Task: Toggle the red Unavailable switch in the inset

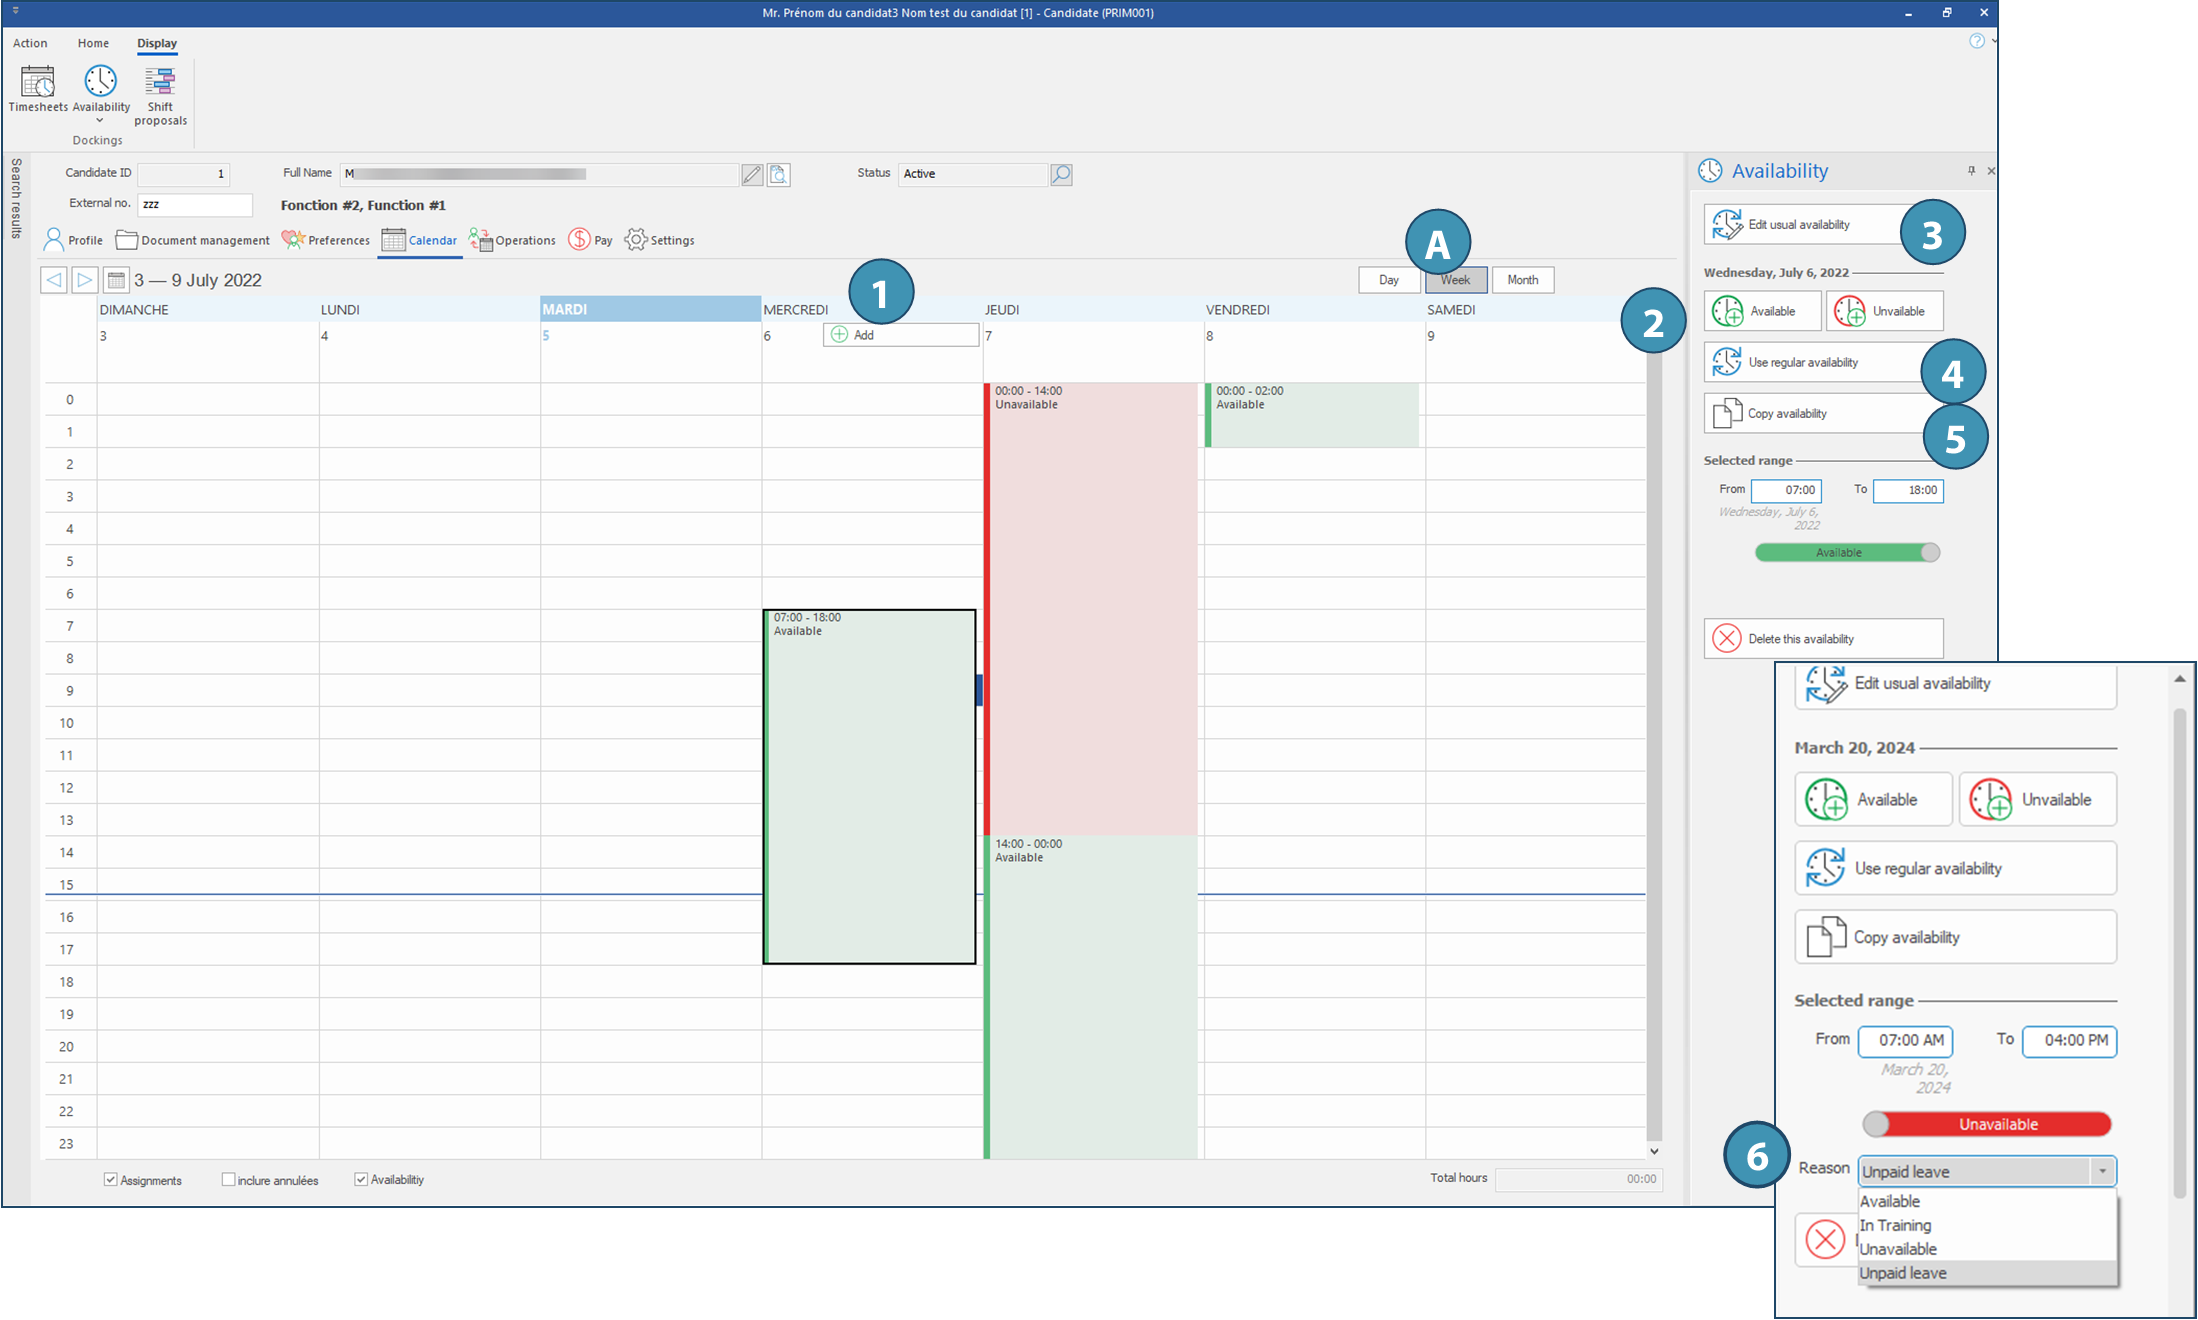Action: tap(1986, 1124)
